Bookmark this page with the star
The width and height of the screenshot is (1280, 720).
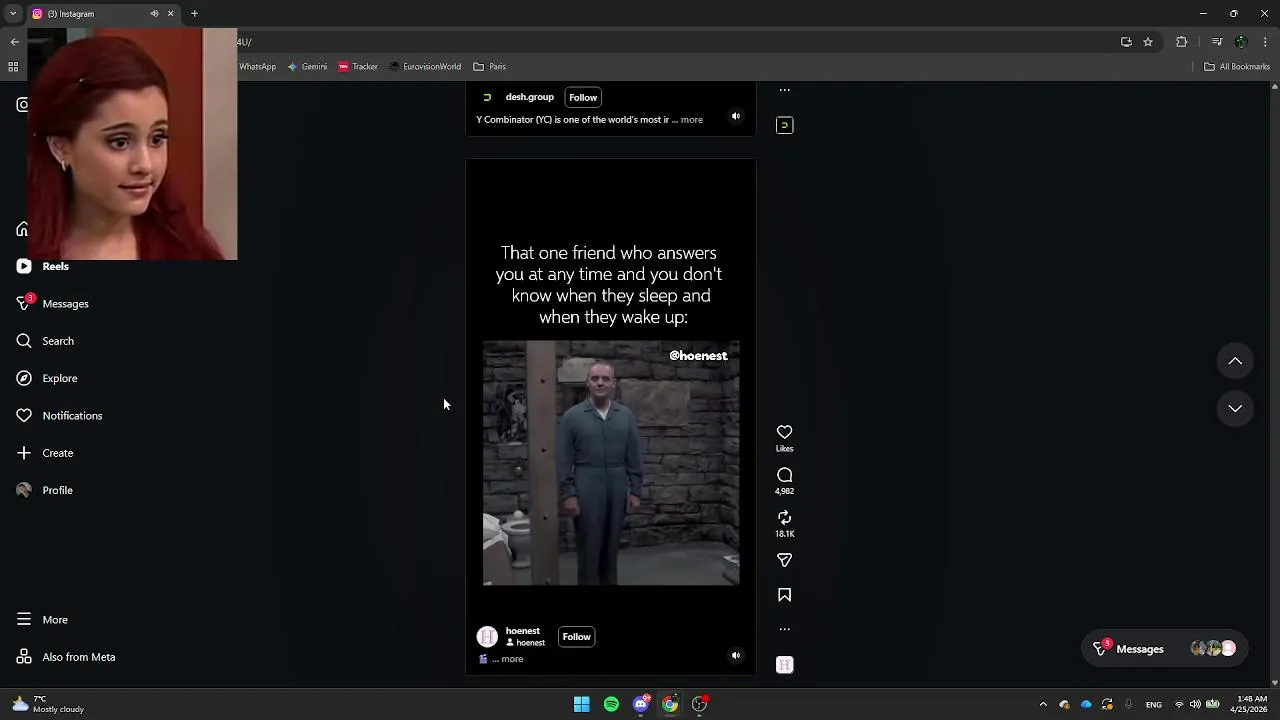pyautogui.click(x=1148, y=42)
